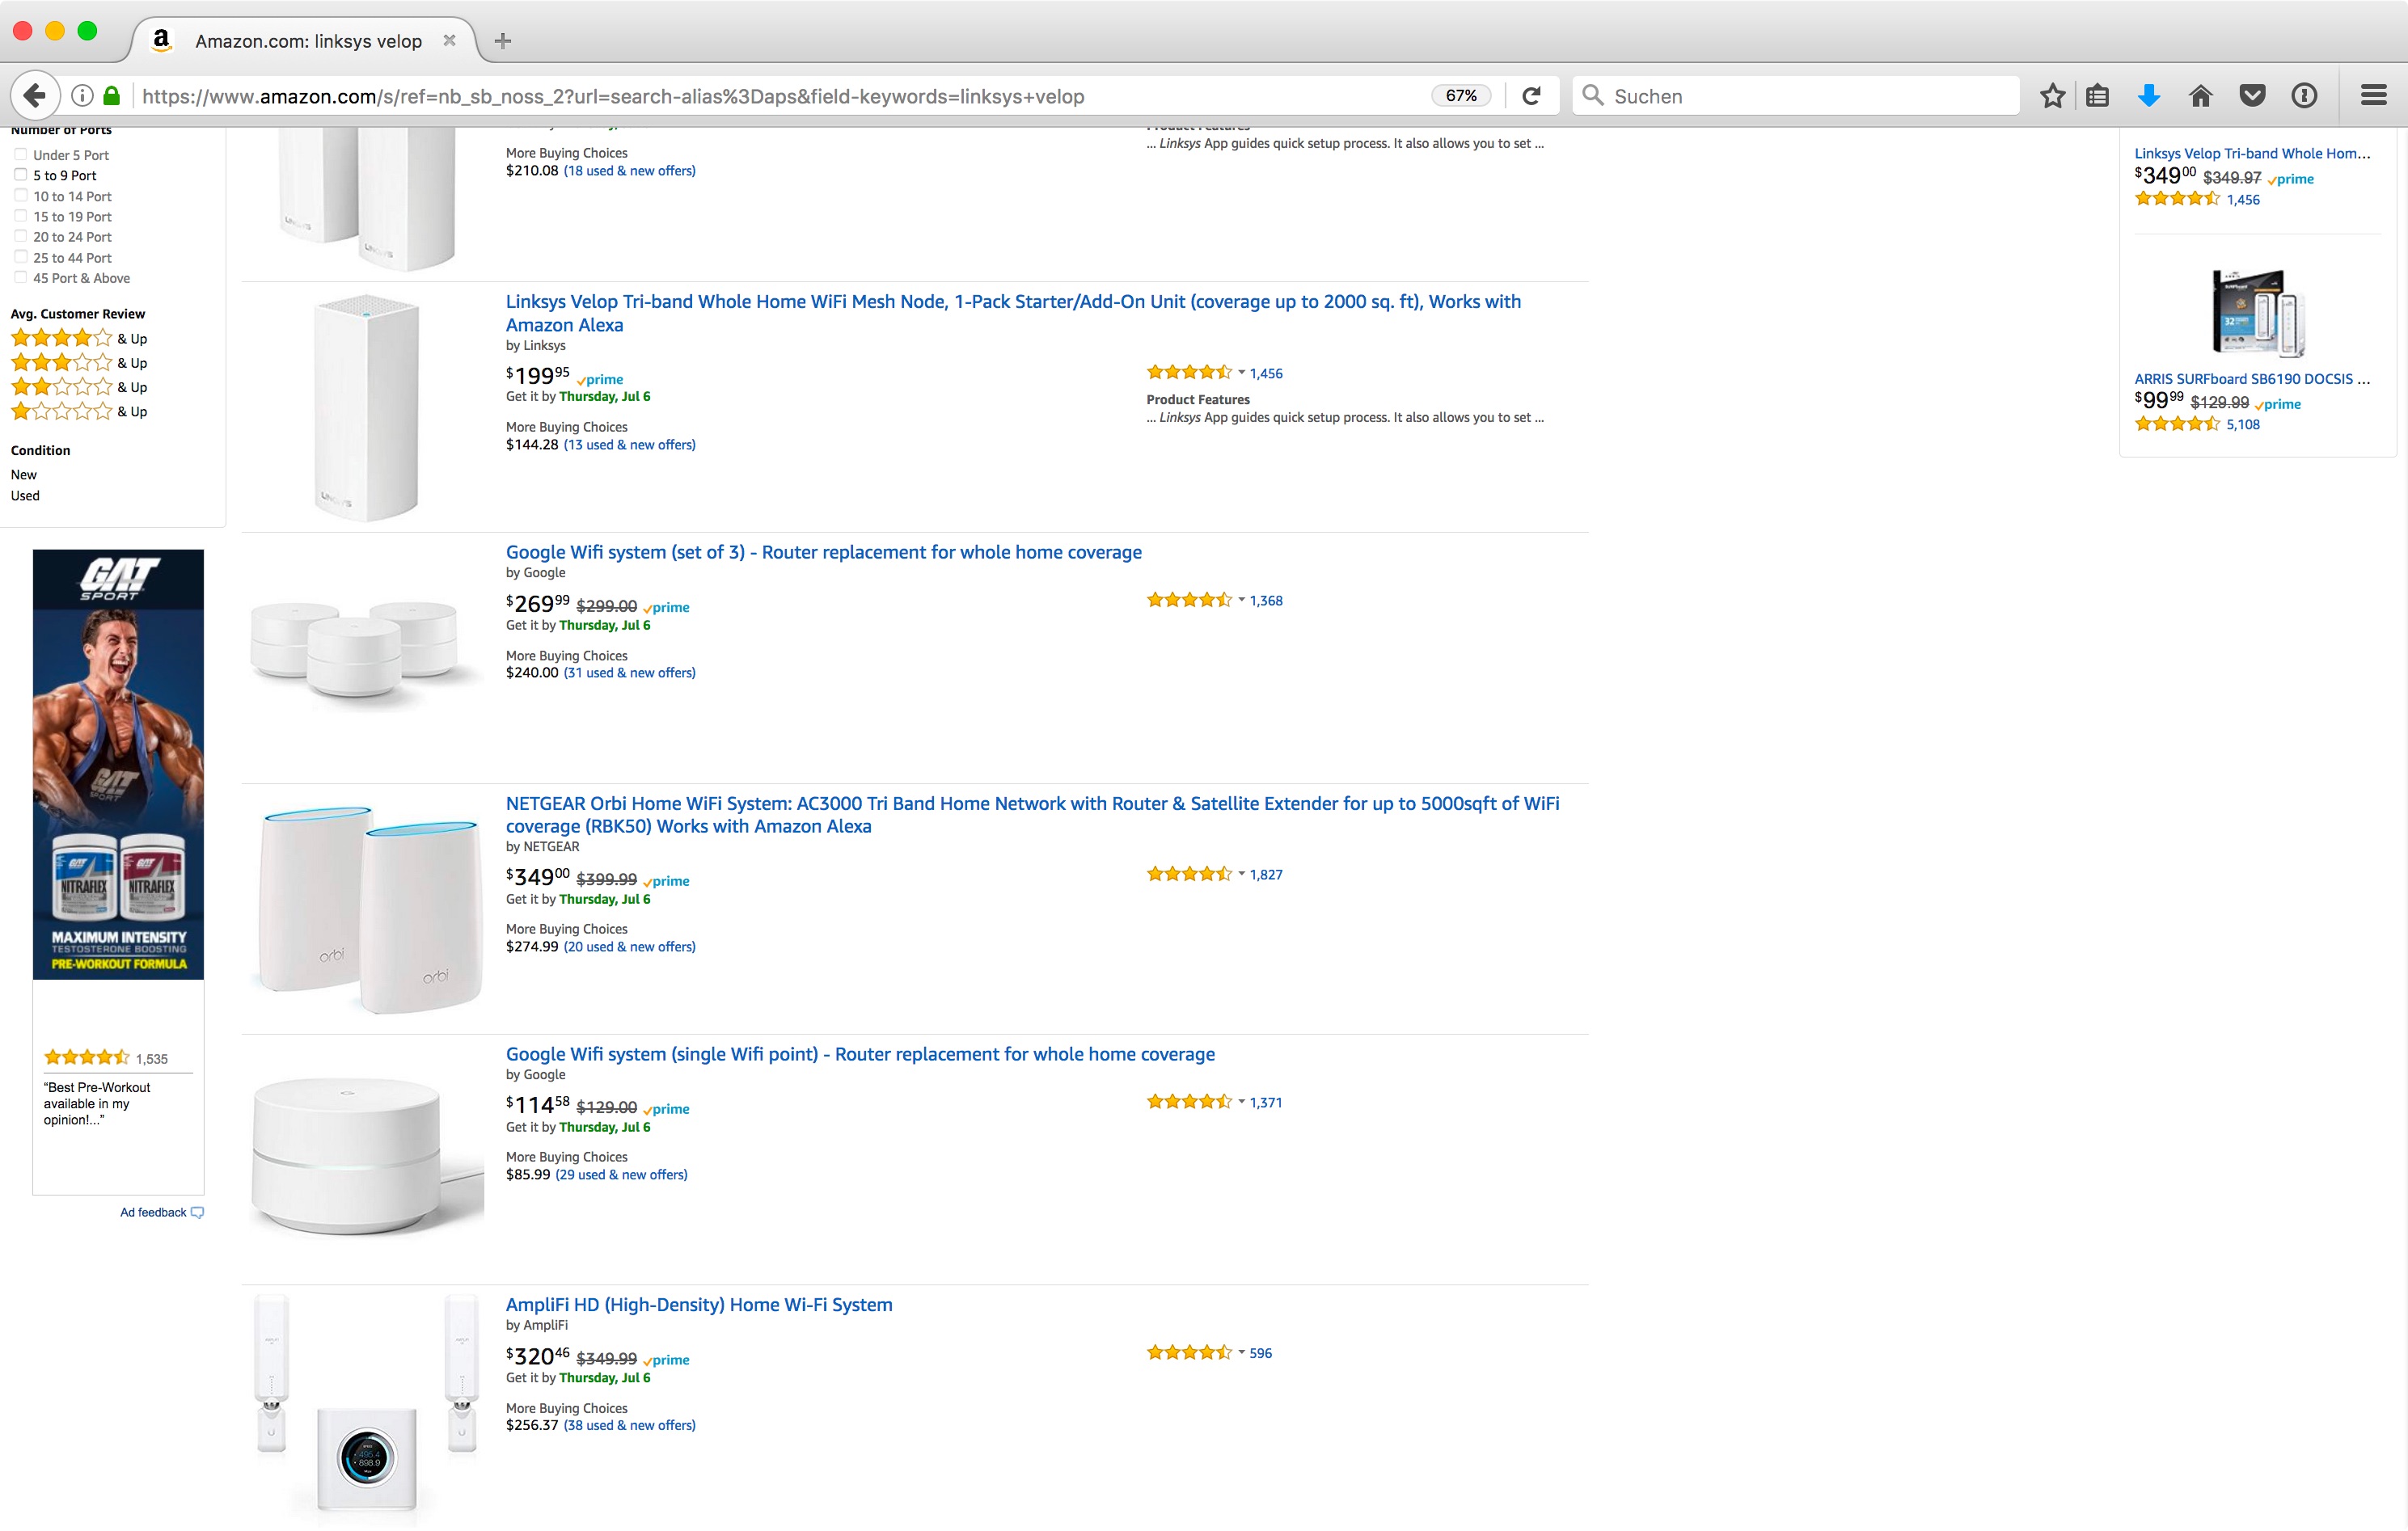The height and width of the screenshot is (1531, 2408).
Task: Click the Ad feedback speech bubble icon
Action: pos(197,1213)
